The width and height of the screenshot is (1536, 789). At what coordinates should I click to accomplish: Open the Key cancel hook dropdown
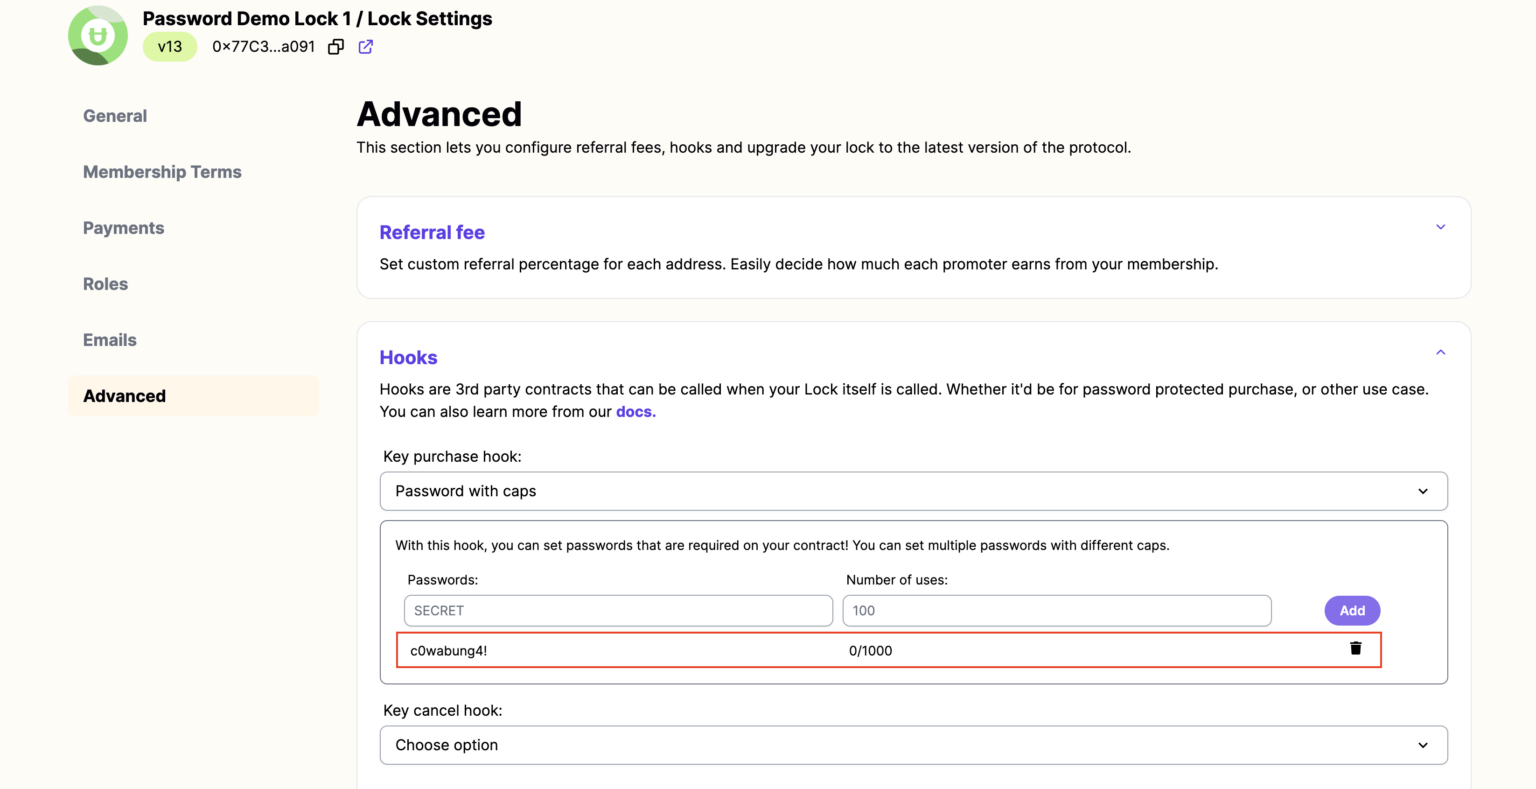[912, 745]
